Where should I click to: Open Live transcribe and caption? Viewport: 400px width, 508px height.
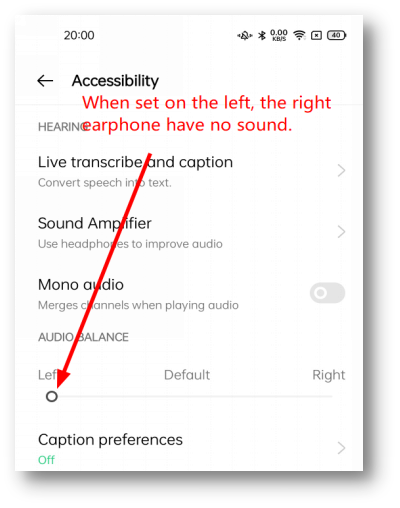coord(192,171)
